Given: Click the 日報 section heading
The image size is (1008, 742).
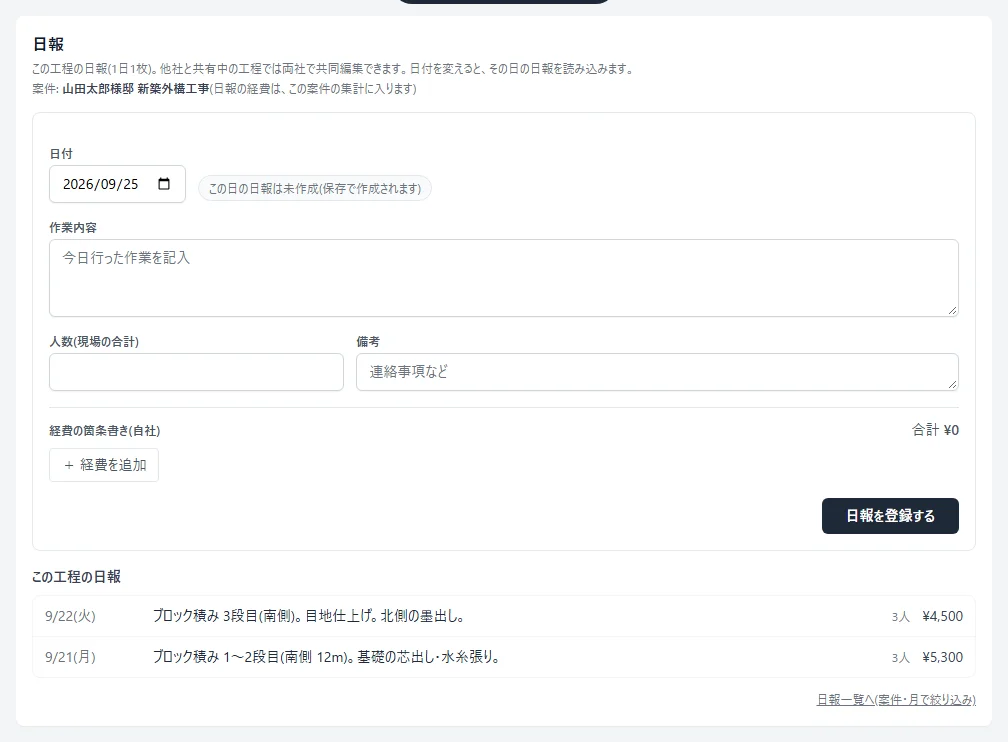Looking at the screenshot, I should tap(48, 44).
